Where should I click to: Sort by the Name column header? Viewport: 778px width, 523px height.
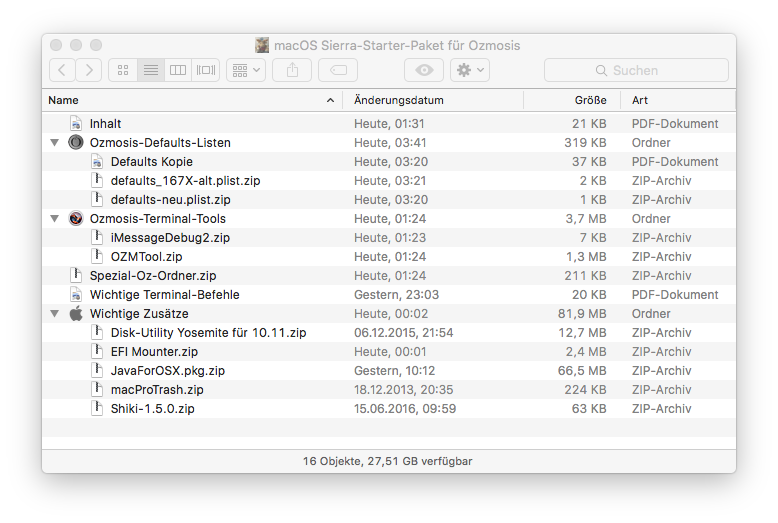pos(193,100)
